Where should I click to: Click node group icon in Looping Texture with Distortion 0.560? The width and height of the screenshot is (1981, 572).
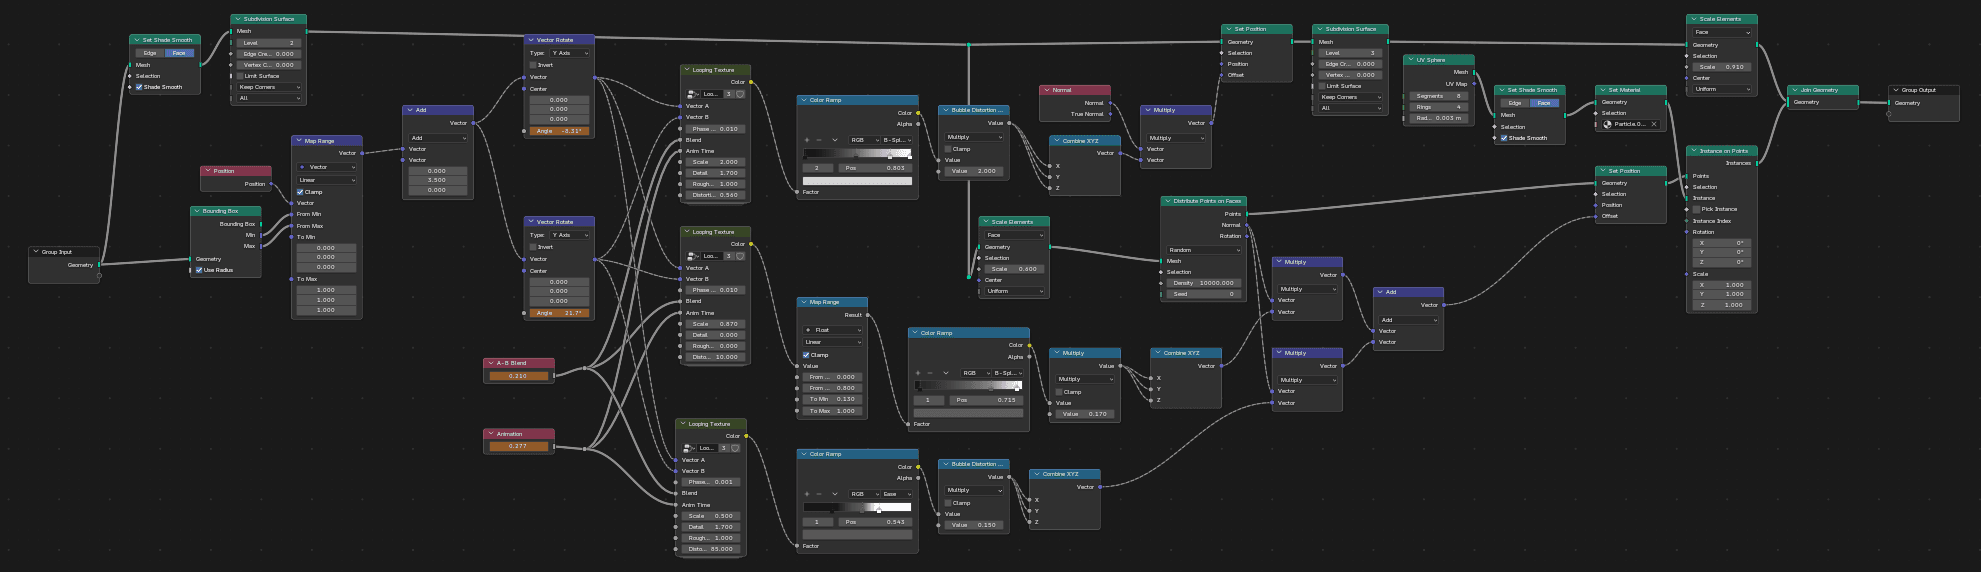click(691, 94)
